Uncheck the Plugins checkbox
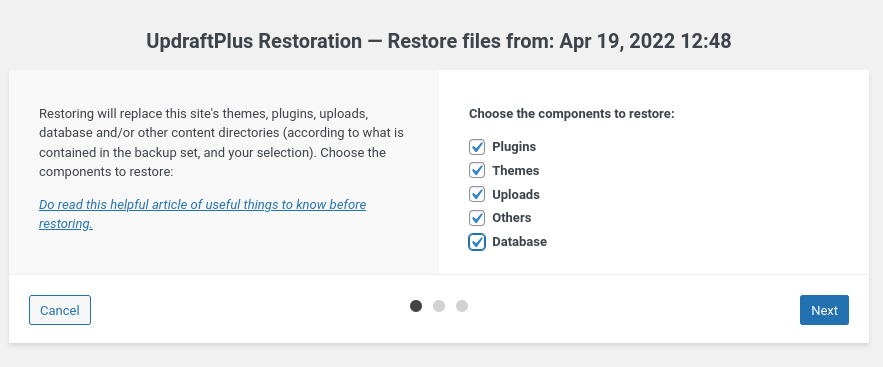This screenshot has width=883, height=367. coord(476,147)
